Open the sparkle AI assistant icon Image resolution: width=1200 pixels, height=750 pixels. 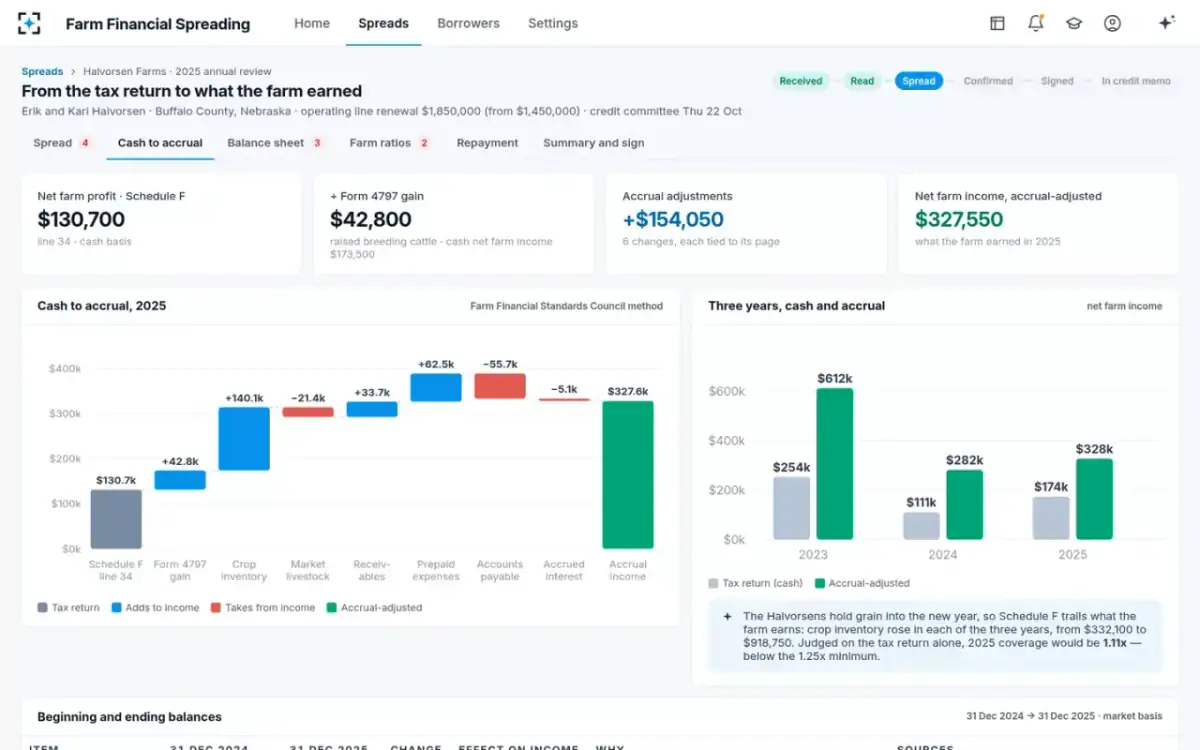(1166, 23)
